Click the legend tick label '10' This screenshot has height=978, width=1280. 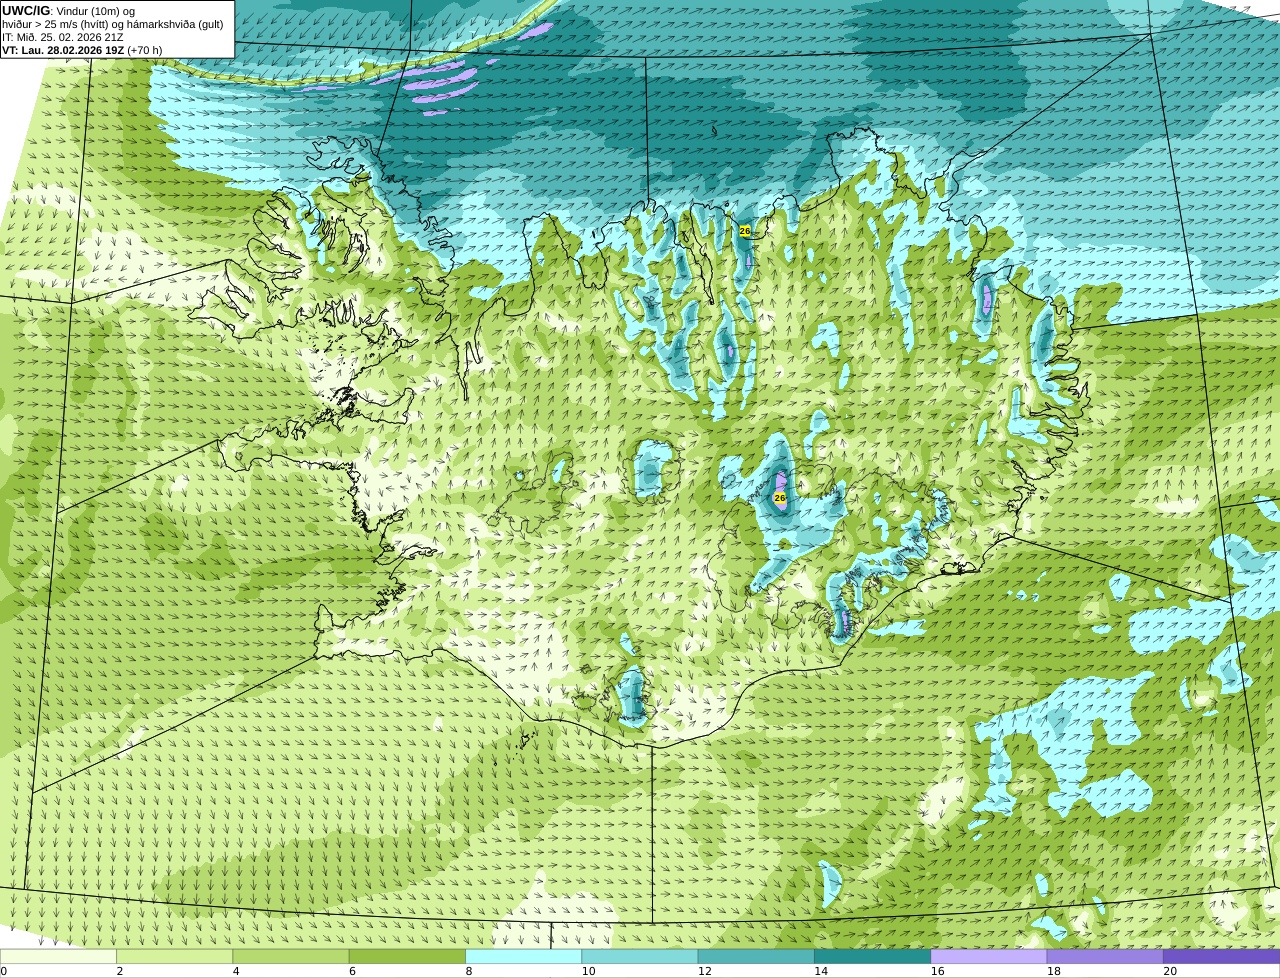(588, 971)
